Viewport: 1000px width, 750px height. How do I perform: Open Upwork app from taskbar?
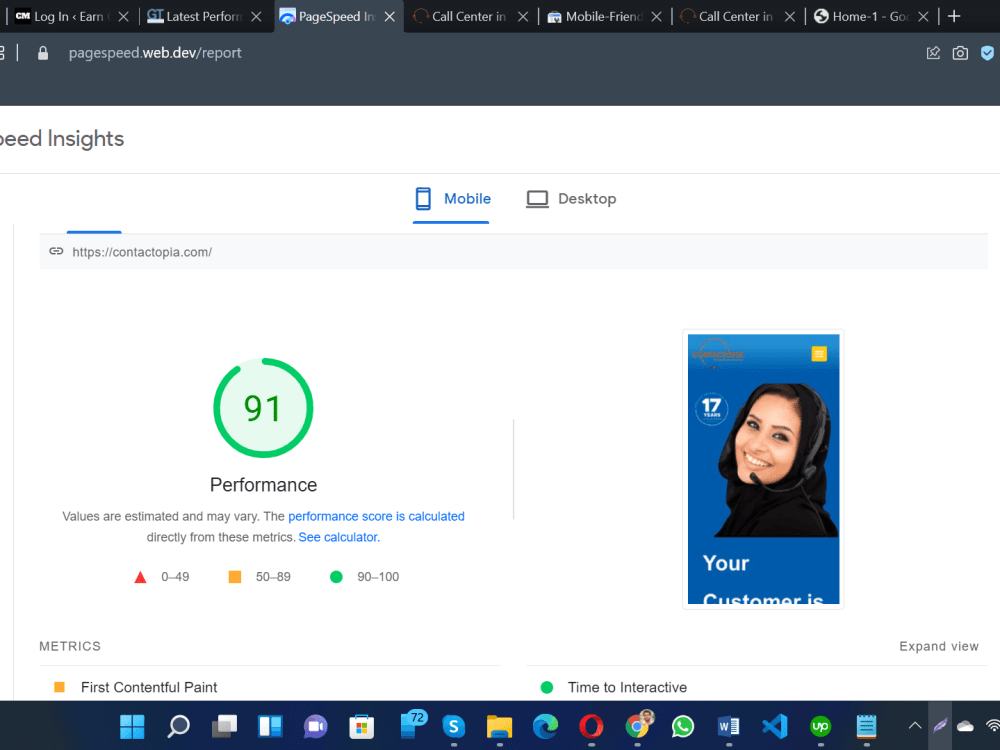820,726
